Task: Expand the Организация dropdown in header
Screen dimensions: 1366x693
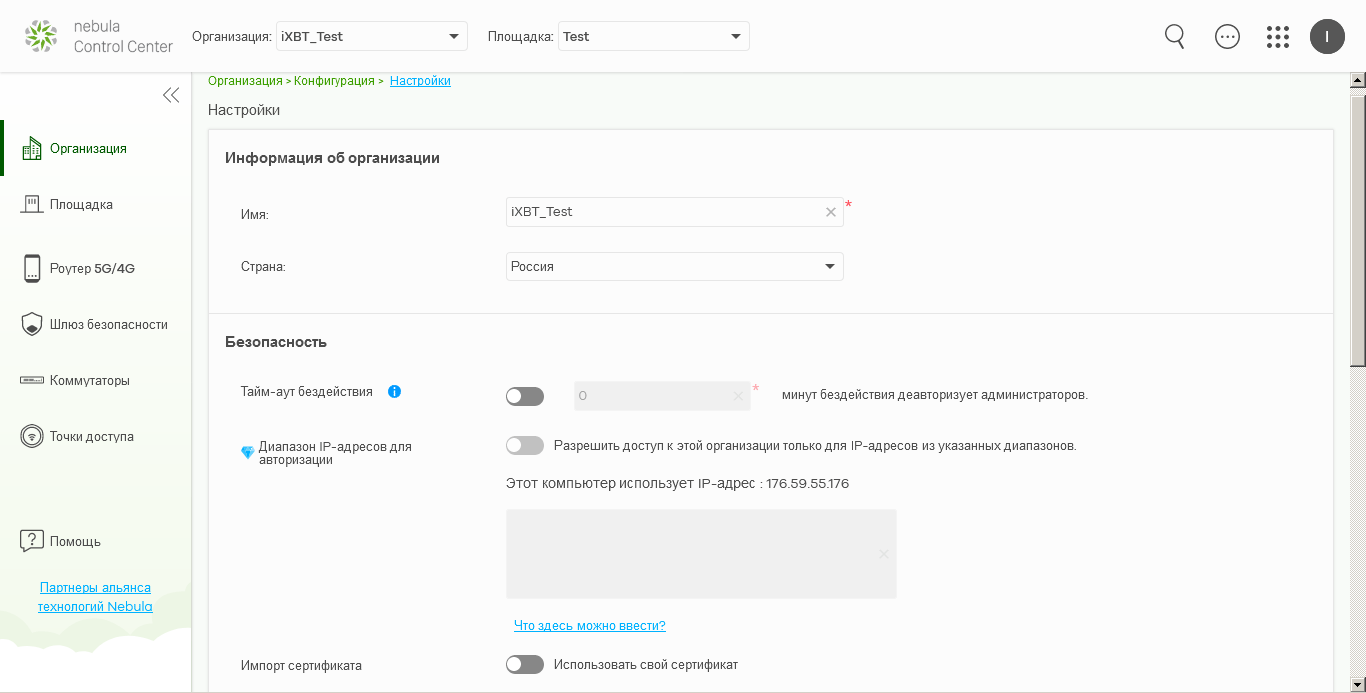Action: pyautogui.click(x=372, y=37)
